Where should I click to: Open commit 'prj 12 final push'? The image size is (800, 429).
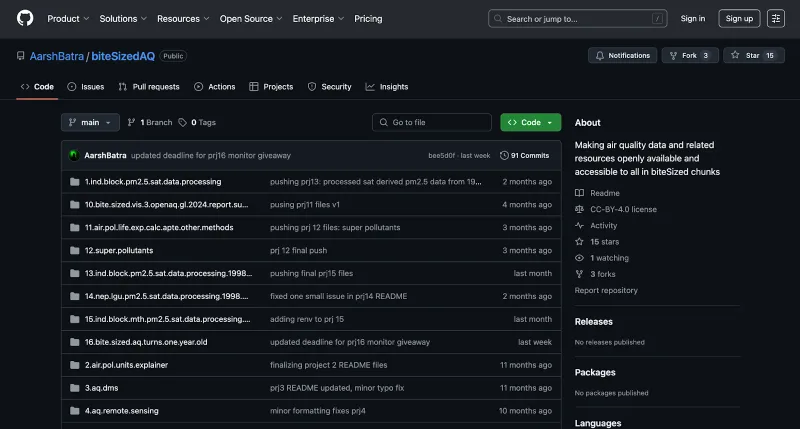coord(298,250)
